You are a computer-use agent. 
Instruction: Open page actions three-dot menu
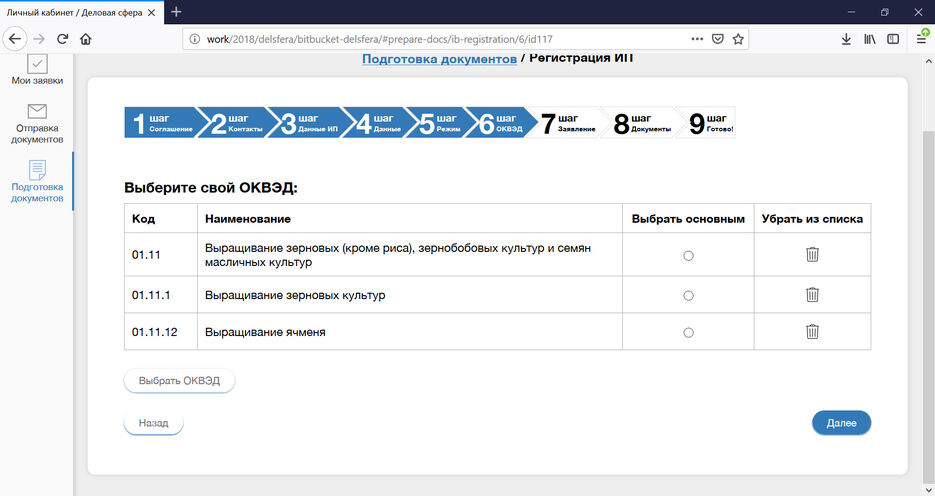[x=697, y=39]
